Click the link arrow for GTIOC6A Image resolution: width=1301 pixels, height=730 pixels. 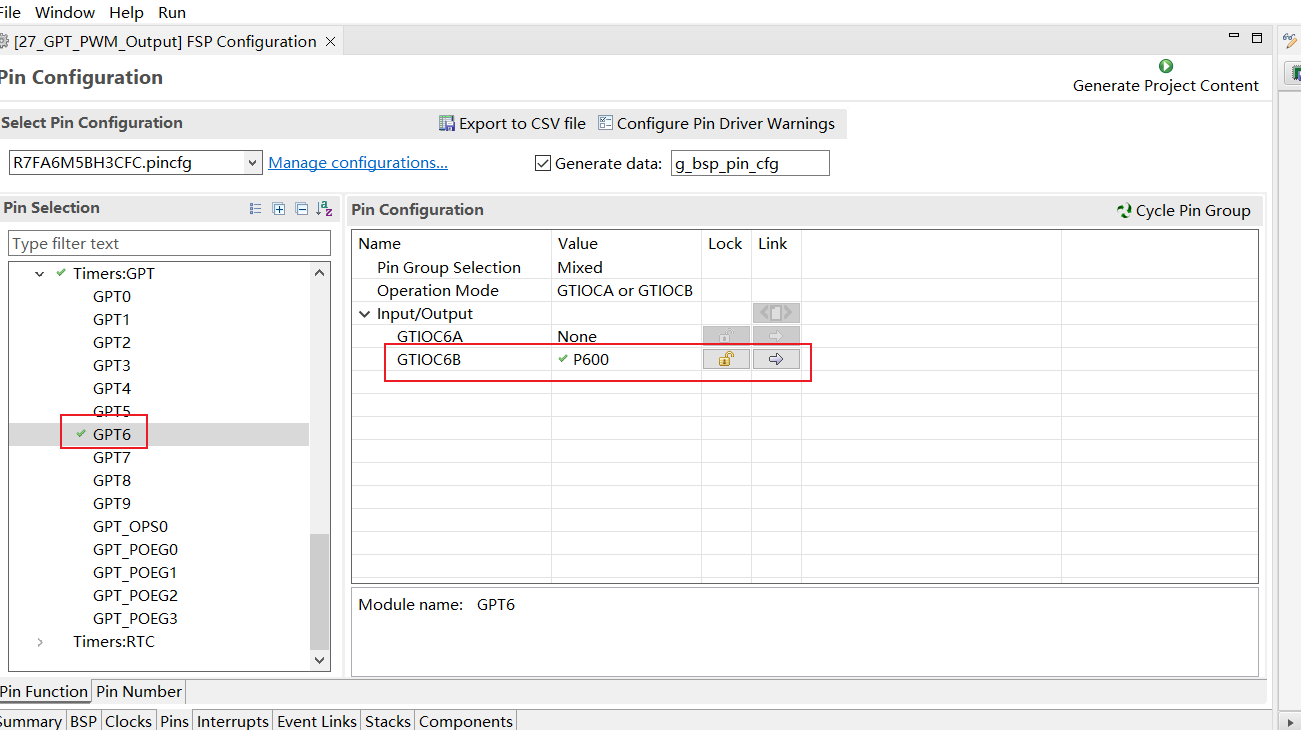(x=776, y=336)
